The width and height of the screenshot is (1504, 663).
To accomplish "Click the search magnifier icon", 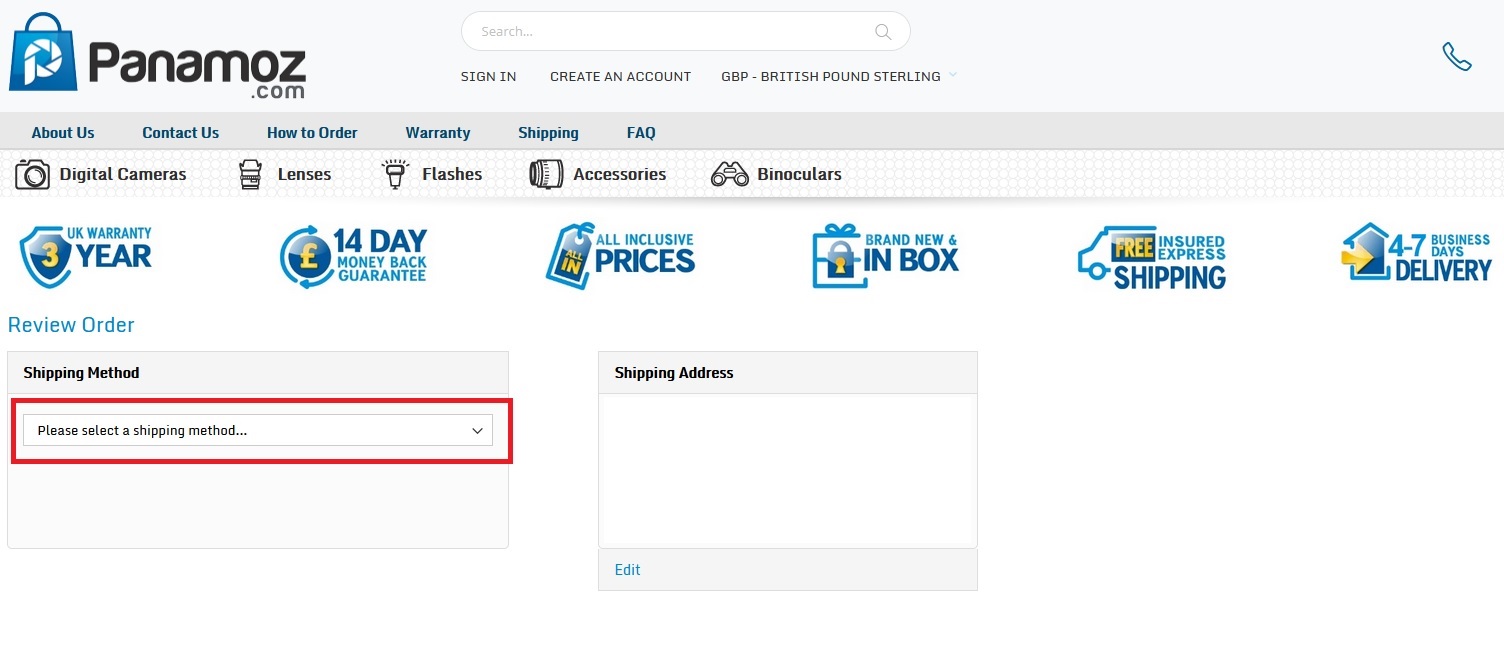I will [x=883, y=32].
